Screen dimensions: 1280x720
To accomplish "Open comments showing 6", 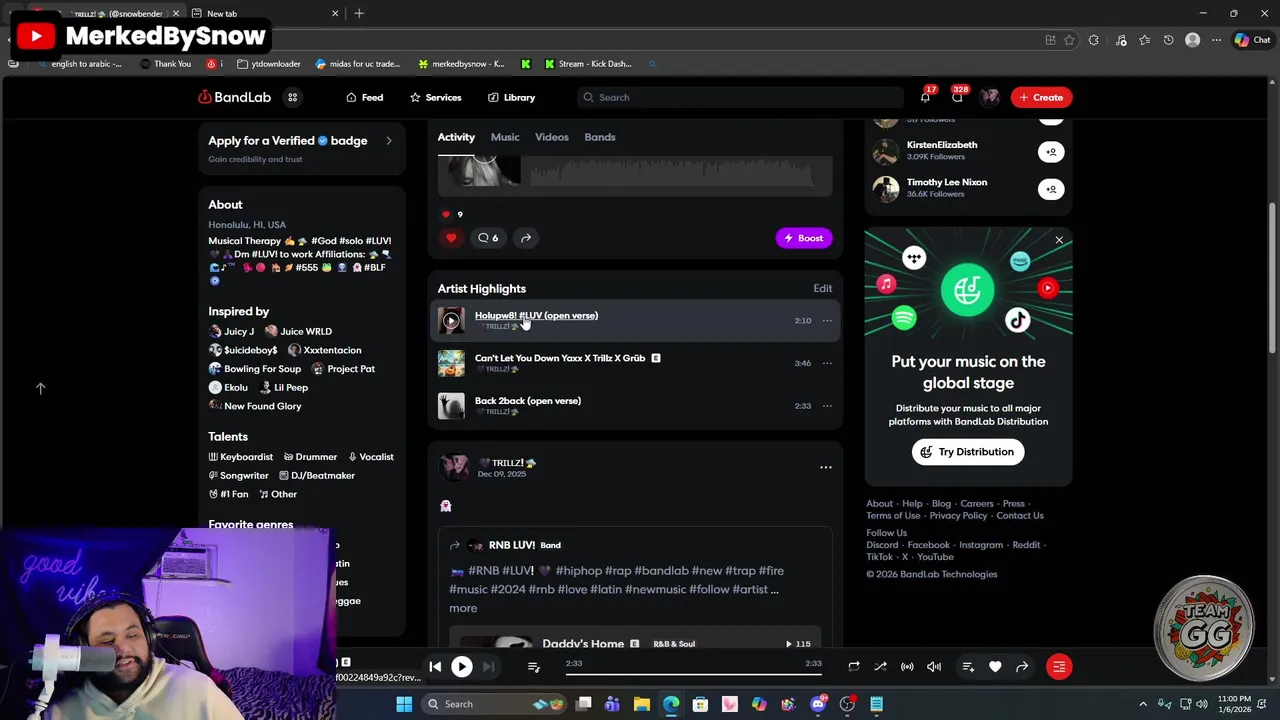I will point(488,238).
